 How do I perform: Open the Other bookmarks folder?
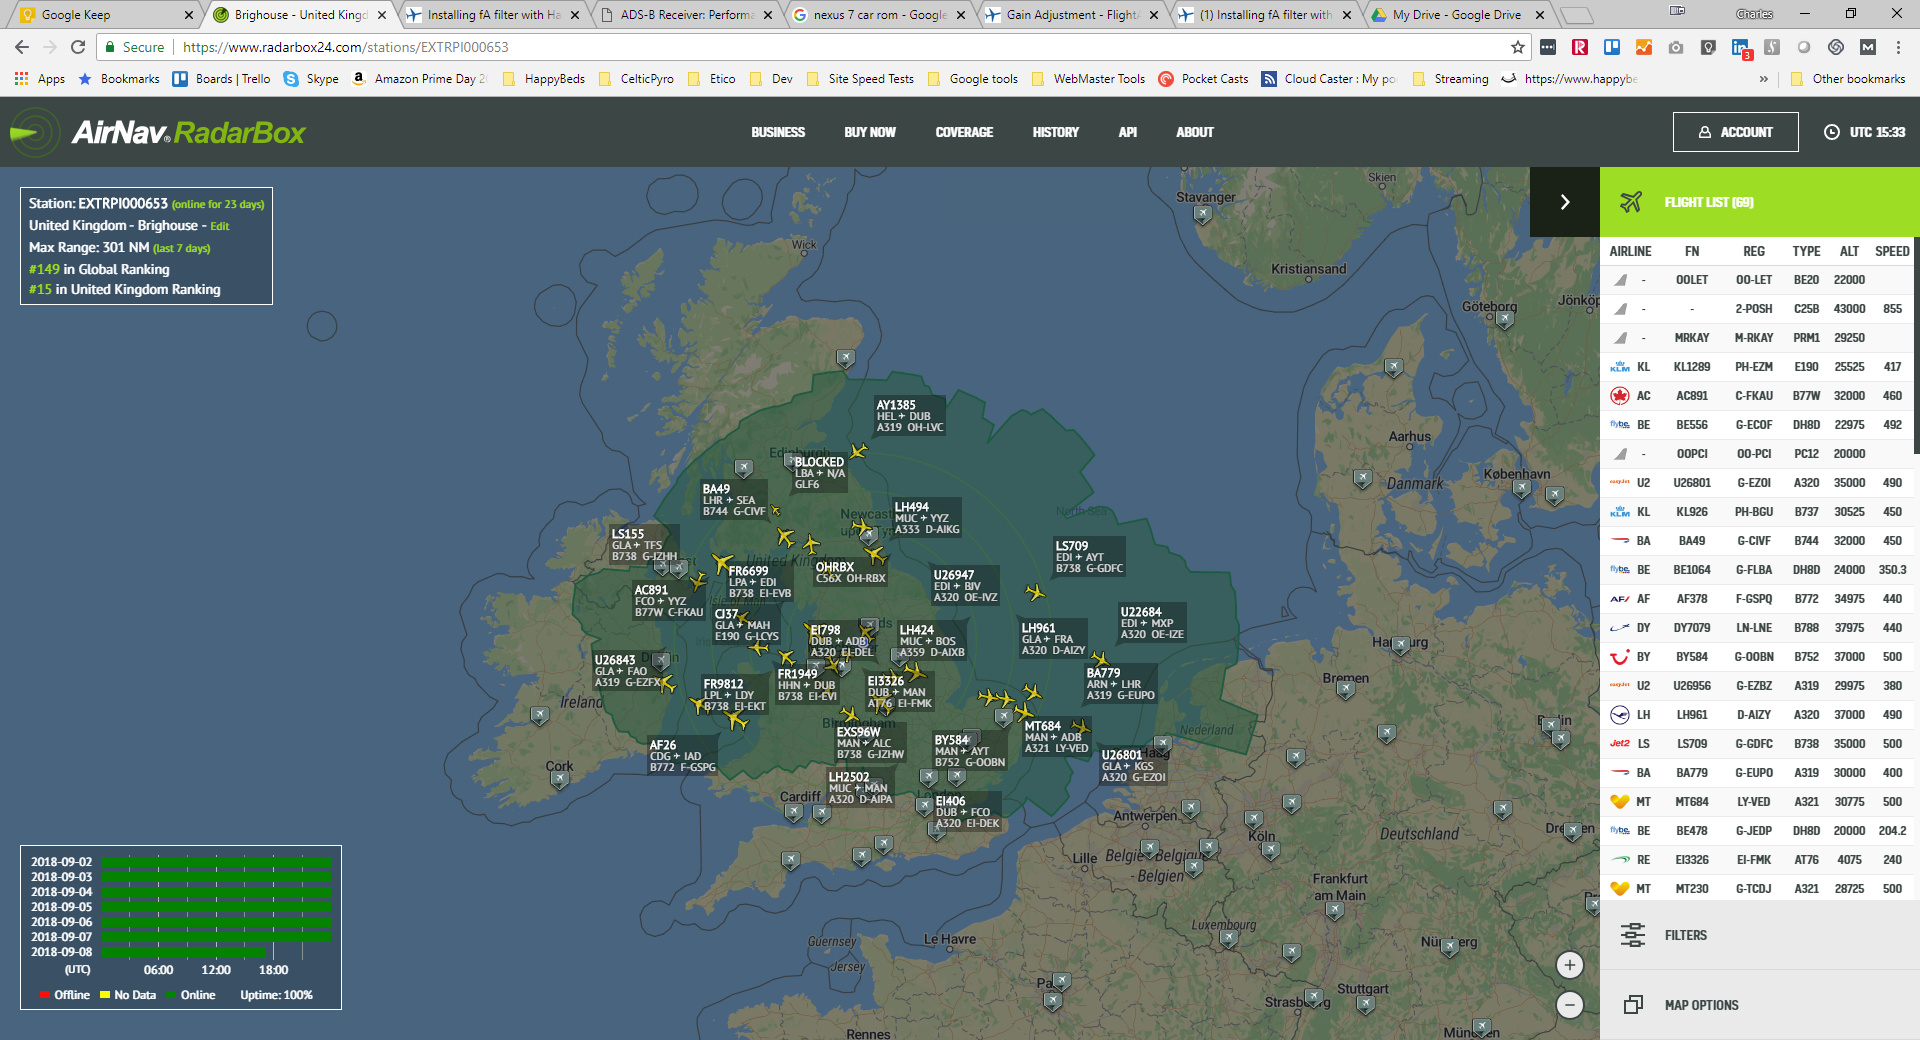(x=1848, y=79)
